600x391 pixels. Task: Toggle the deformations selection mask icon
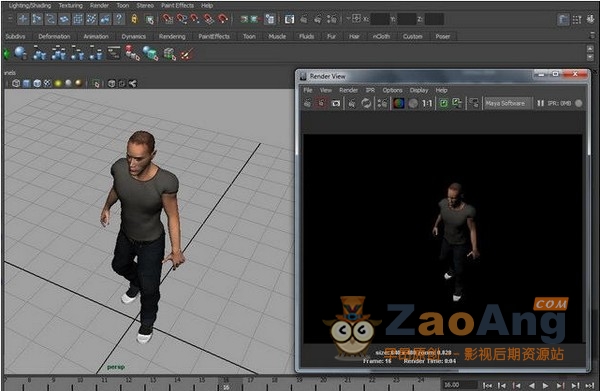[x=78, y=19]
